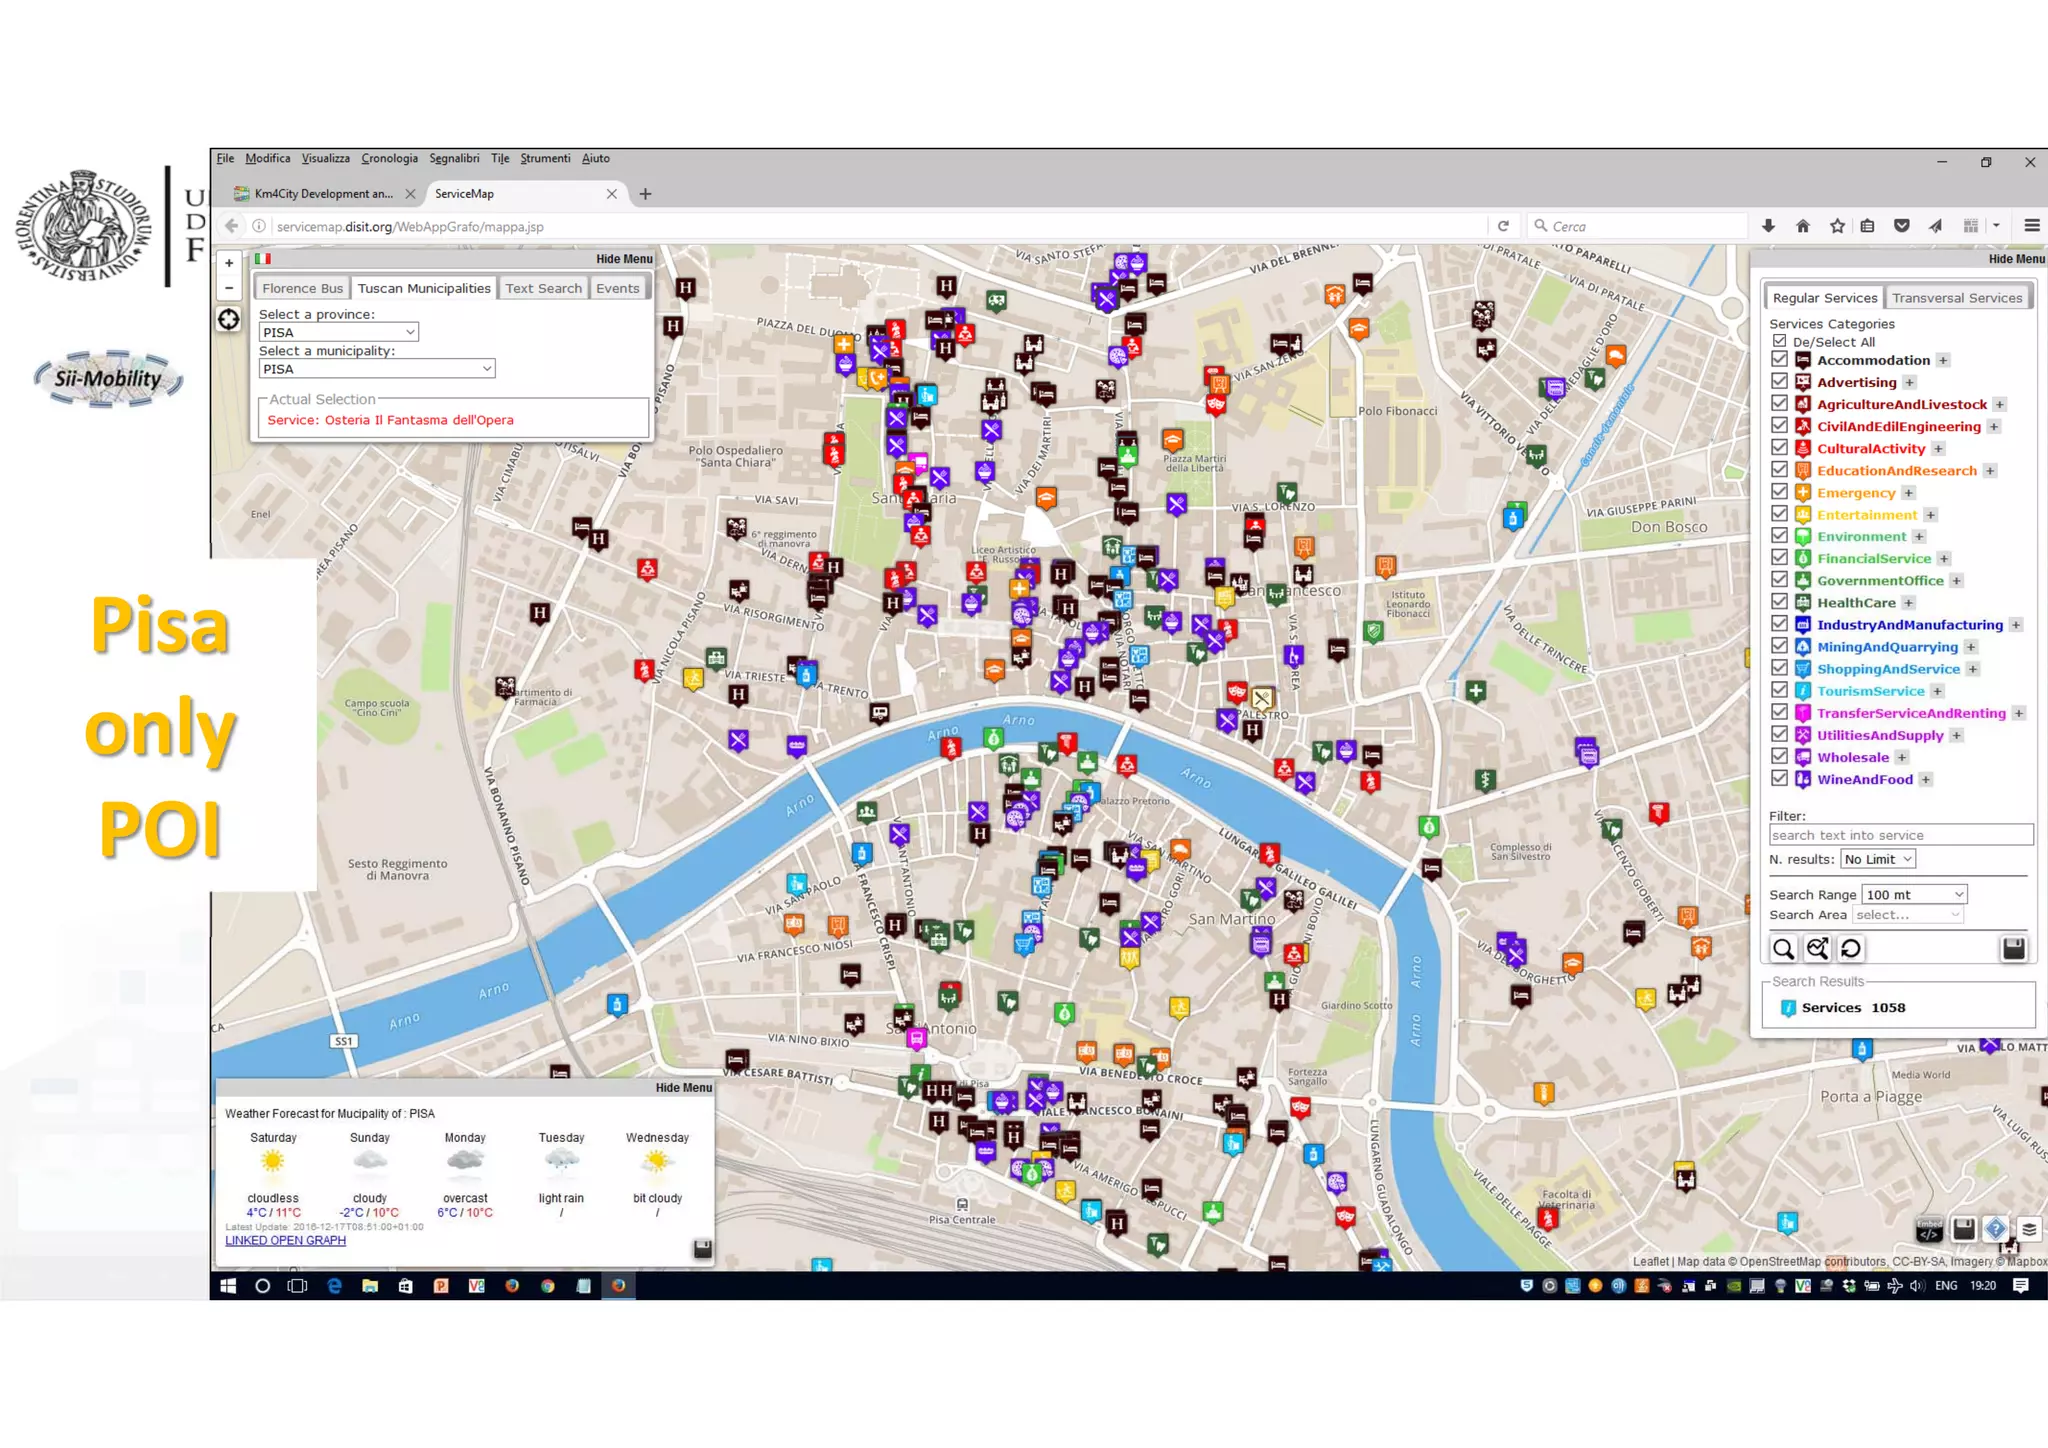
Task: Click the floppy save icon on map corner
Action: tap(1963, 1228)
